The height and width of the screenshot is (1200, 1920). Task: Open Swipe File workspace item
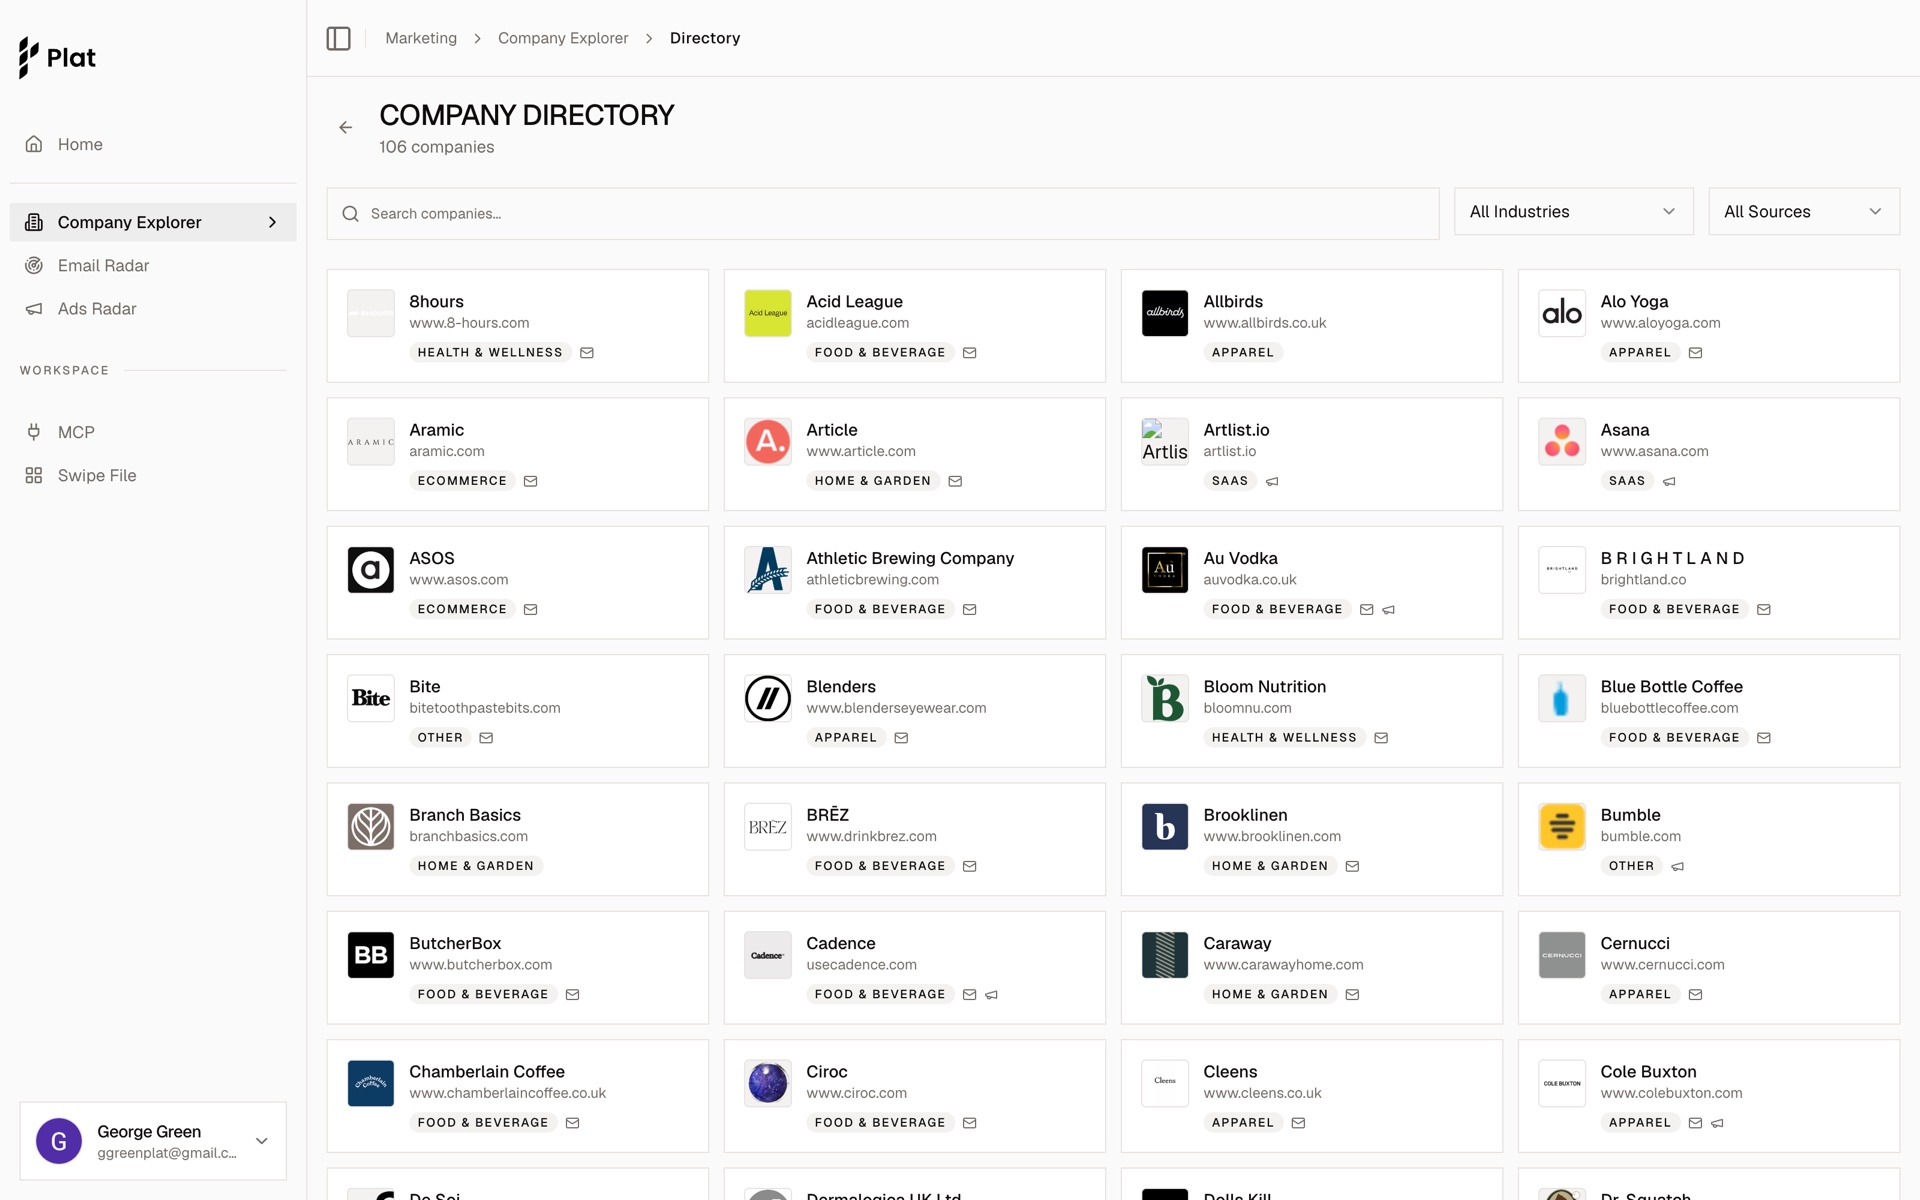click(x=153, y=475)
